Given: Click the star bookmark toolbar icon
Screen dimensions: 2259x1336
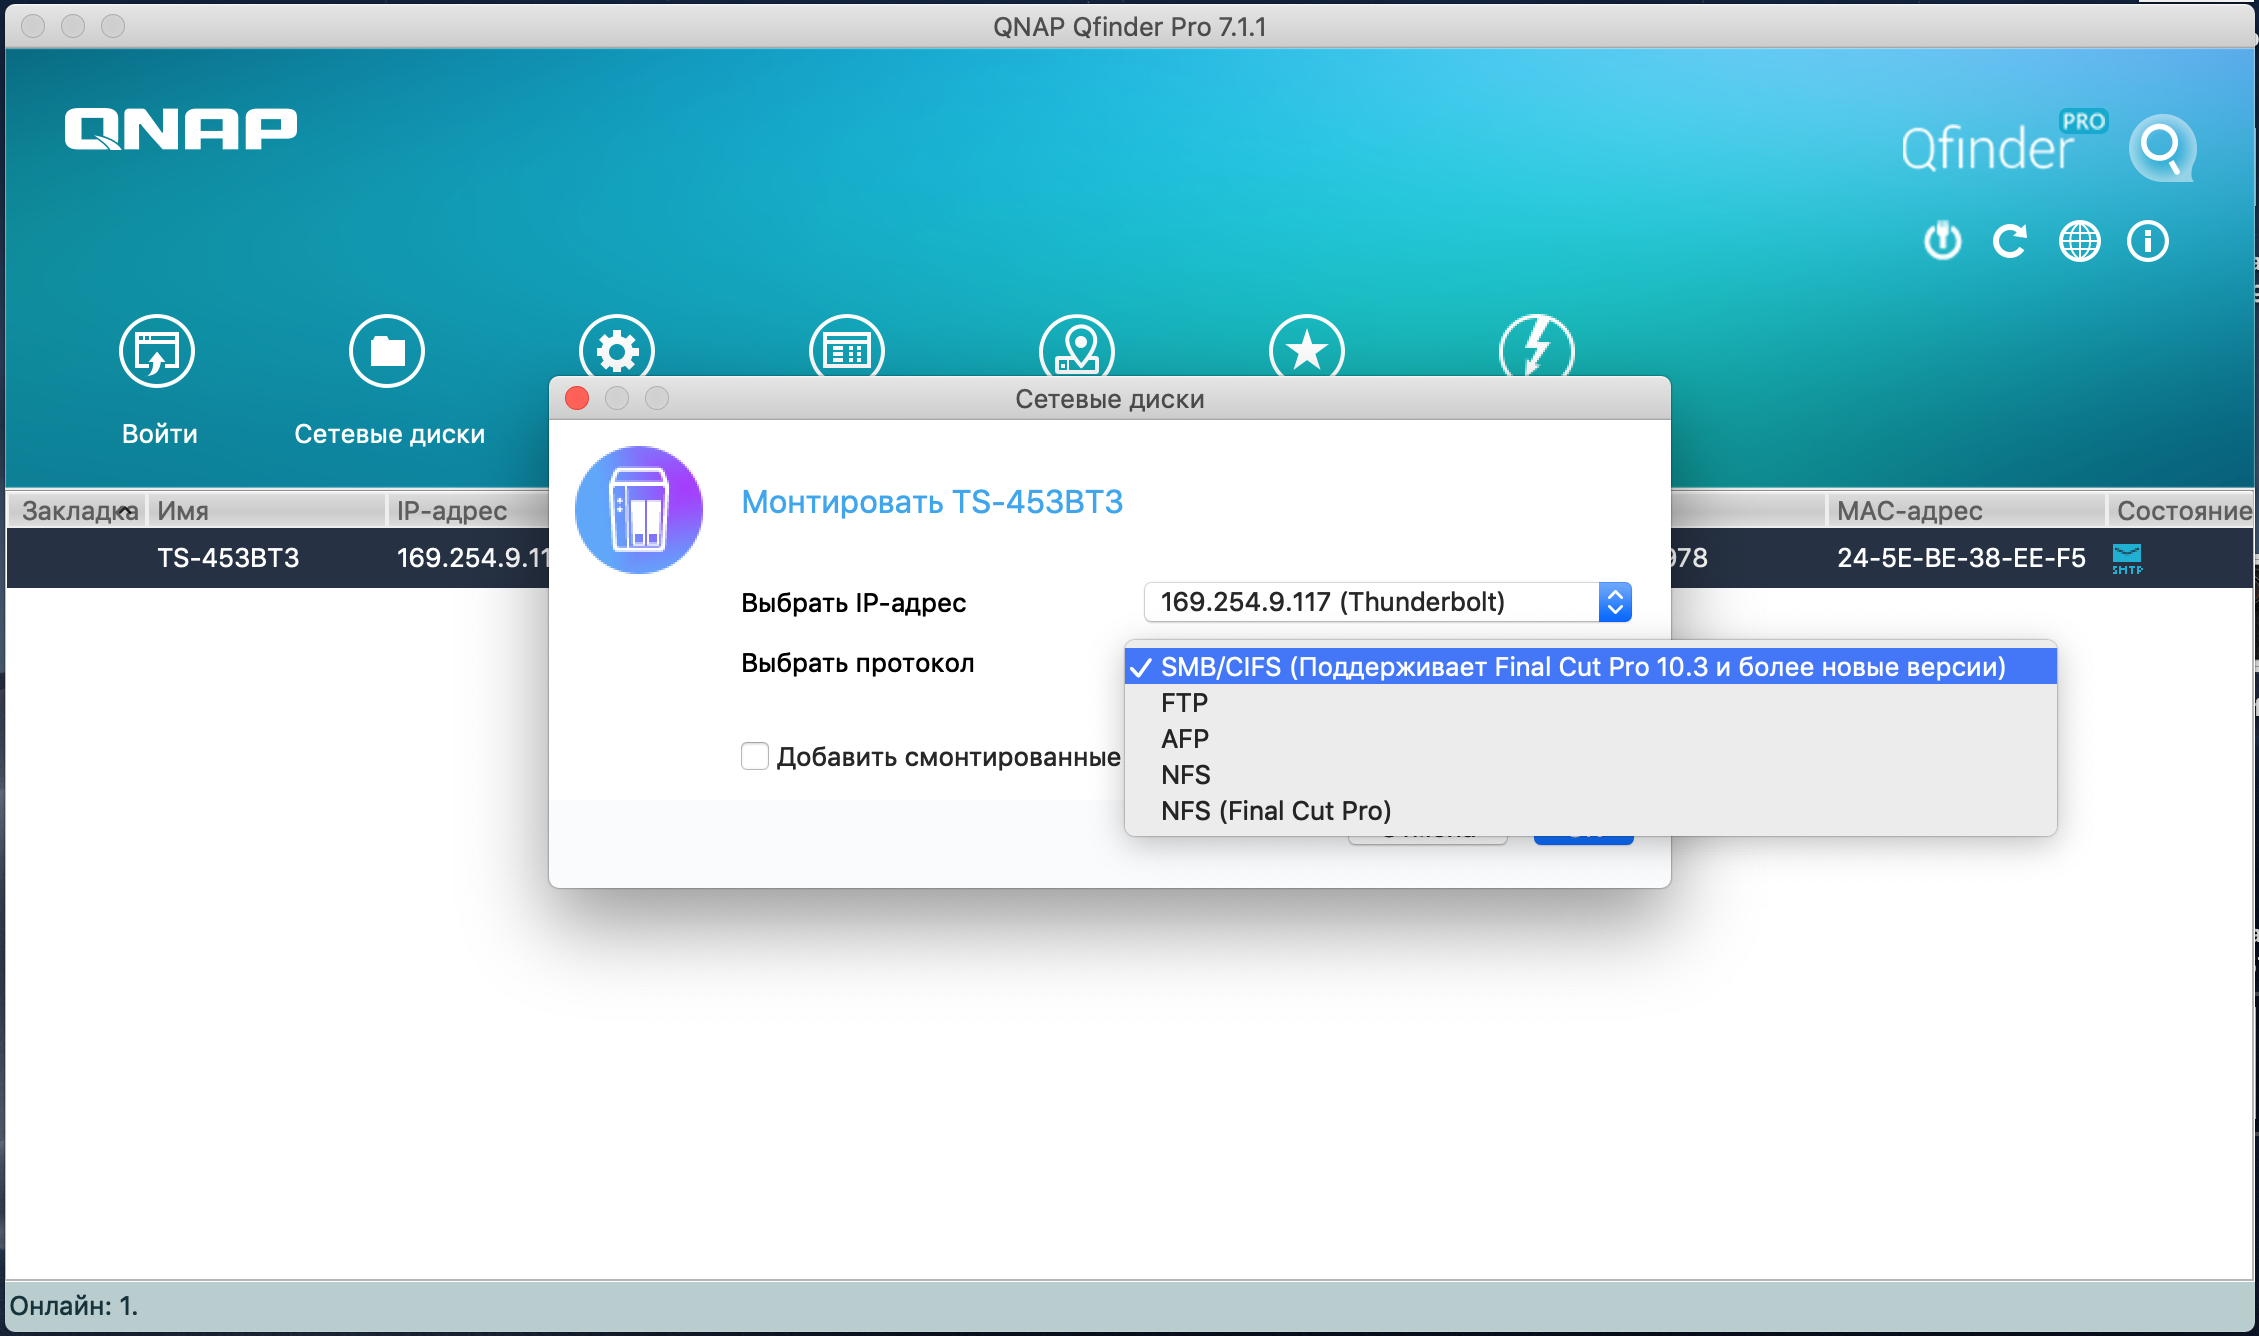Looking at the screenshot, I should click(x=1306, y=350).
